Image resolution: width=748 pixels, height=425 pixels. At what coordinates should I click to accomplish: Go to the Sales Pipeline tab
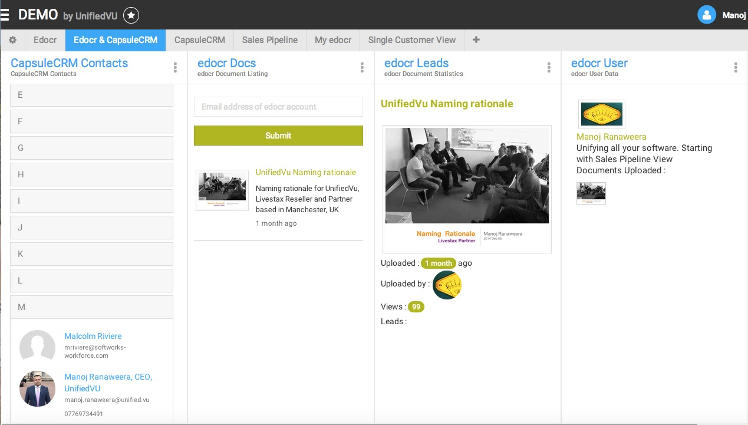pos(270,40)
